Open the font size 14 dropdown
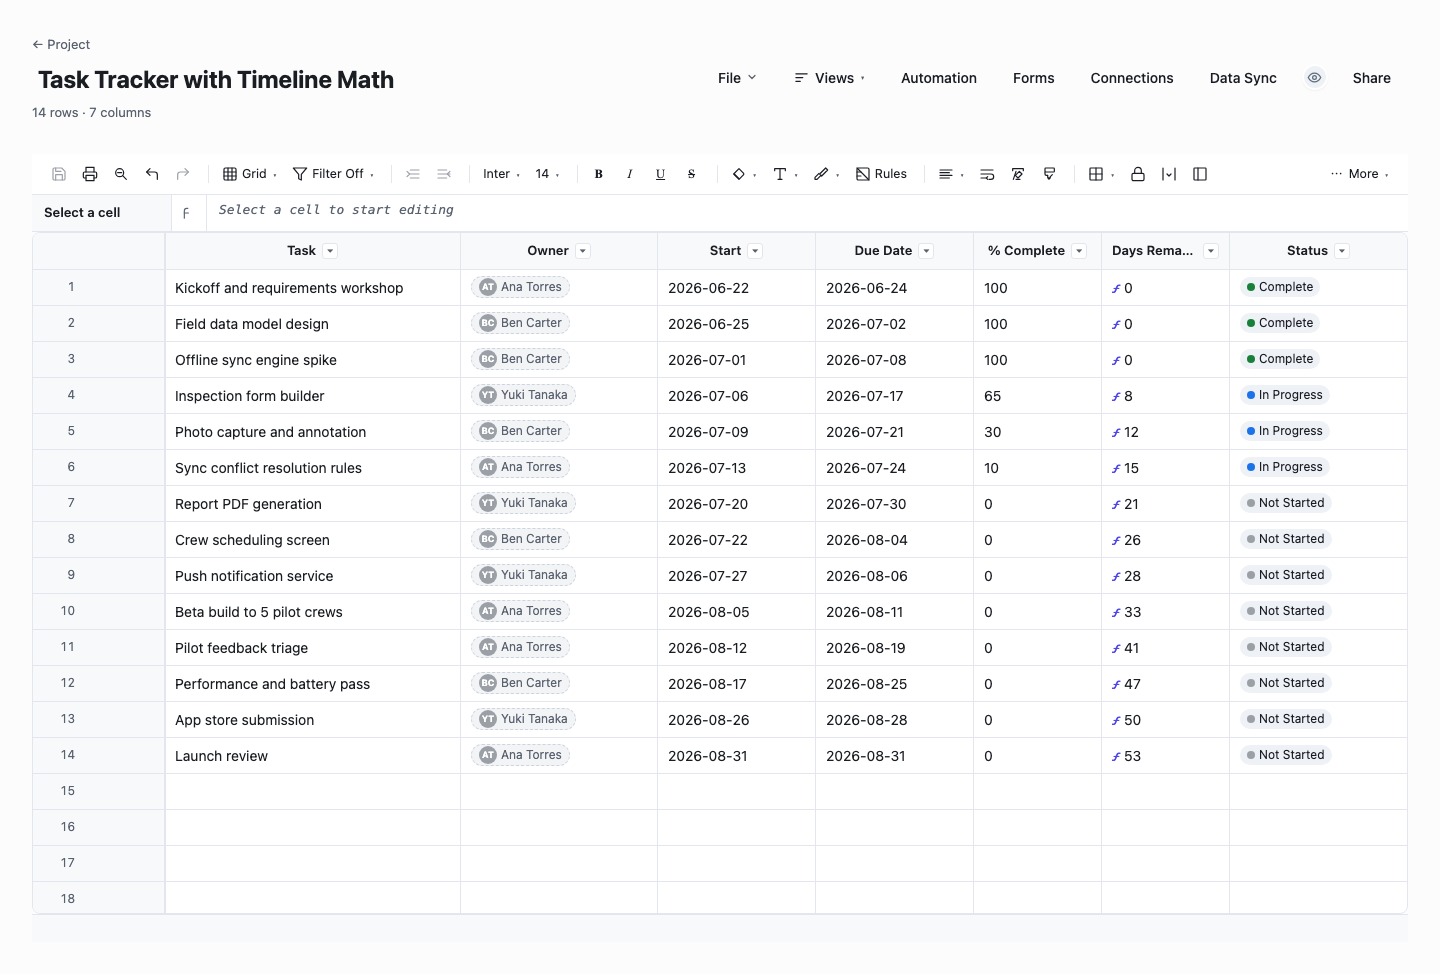The width and height of the screenshot is (1440, 974). click(547, 174)
